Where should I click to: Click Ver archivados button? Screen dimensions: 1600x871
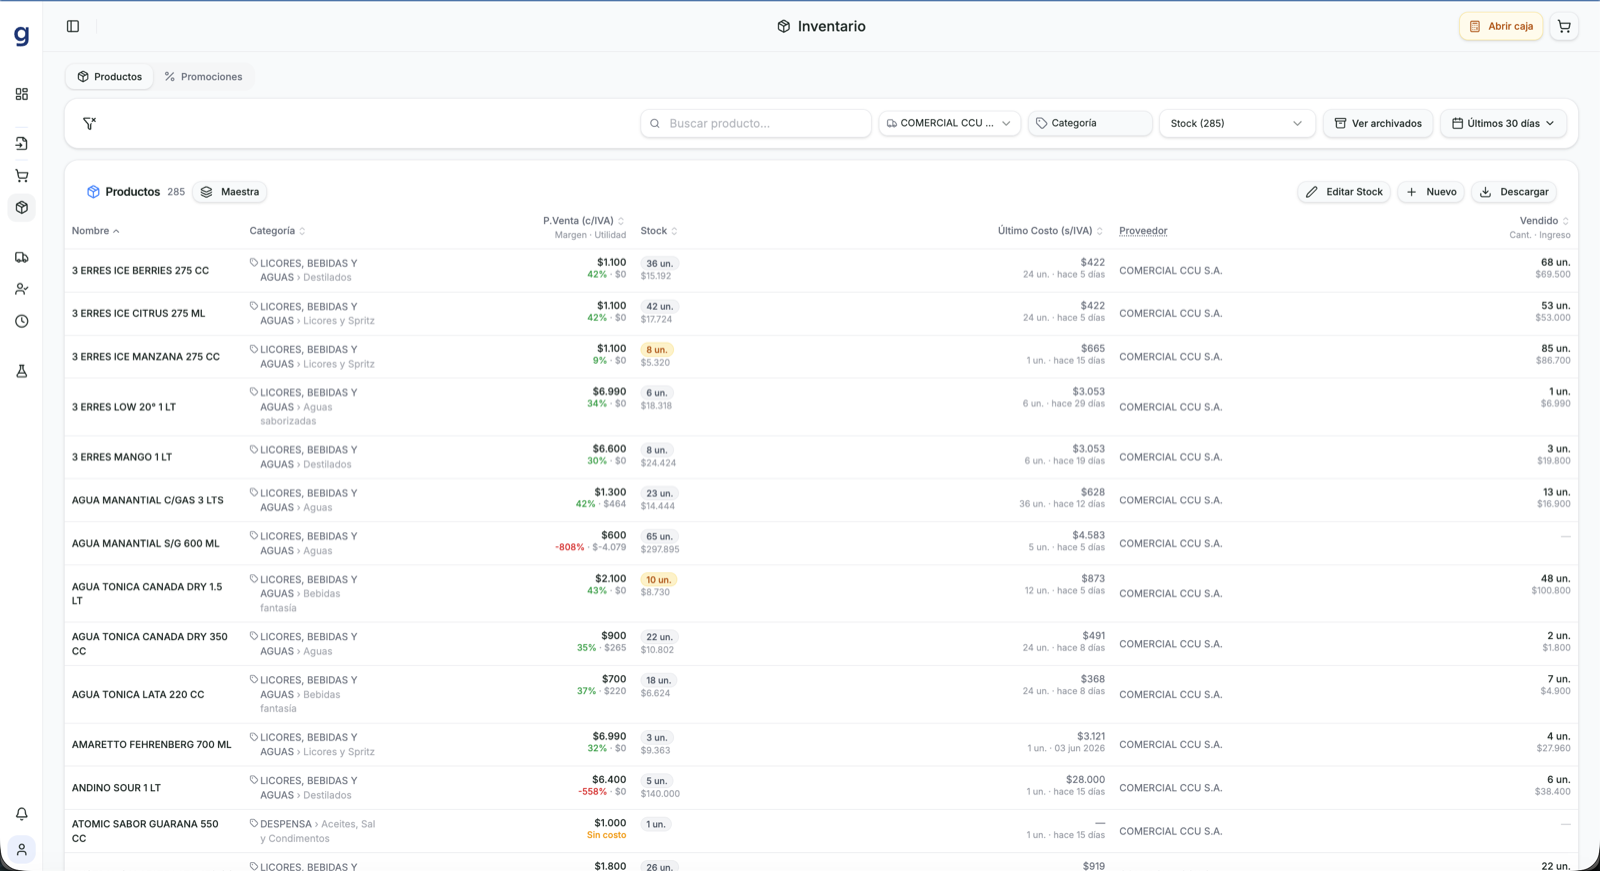click(1378, 123)
